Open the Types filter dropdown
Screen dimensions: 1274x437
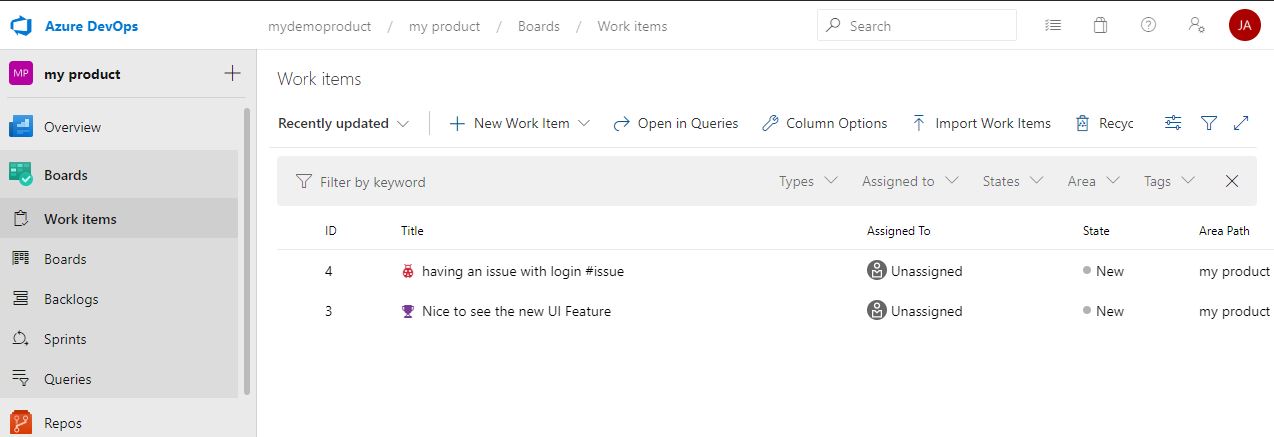click(x=808, y=181)
